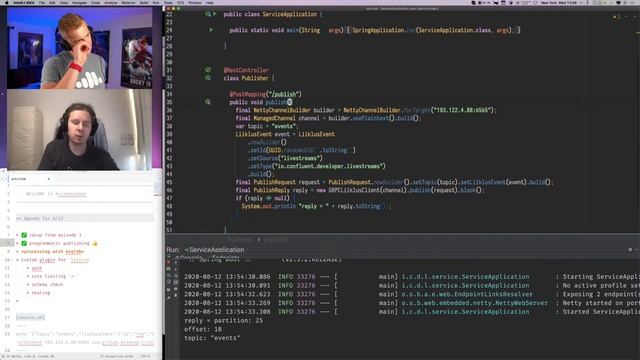Image resolution: width=640 pixels, height=360 pixels.
Task: Stop the running ServiceApplication process
Action: tap(169, 262)
